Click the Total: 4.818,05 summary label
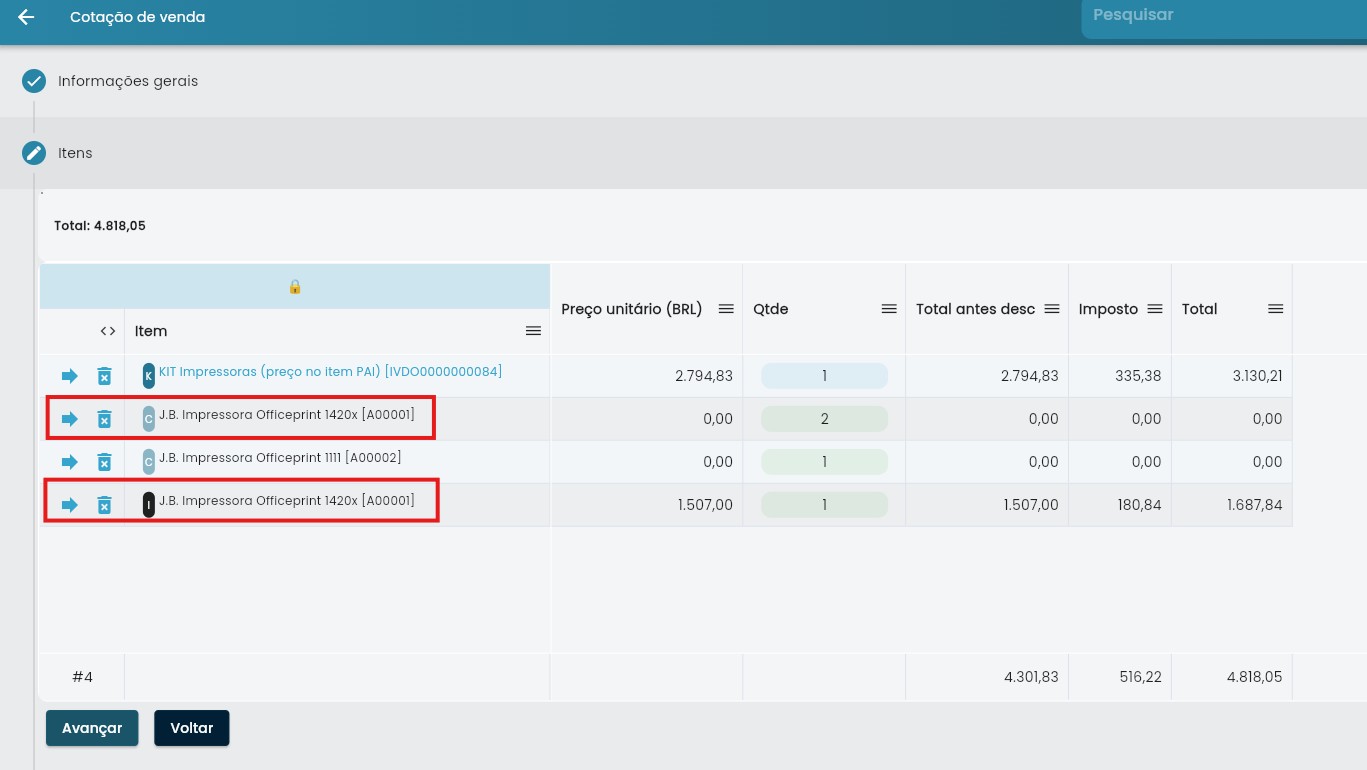The image size is (1367, 770). 100,226
